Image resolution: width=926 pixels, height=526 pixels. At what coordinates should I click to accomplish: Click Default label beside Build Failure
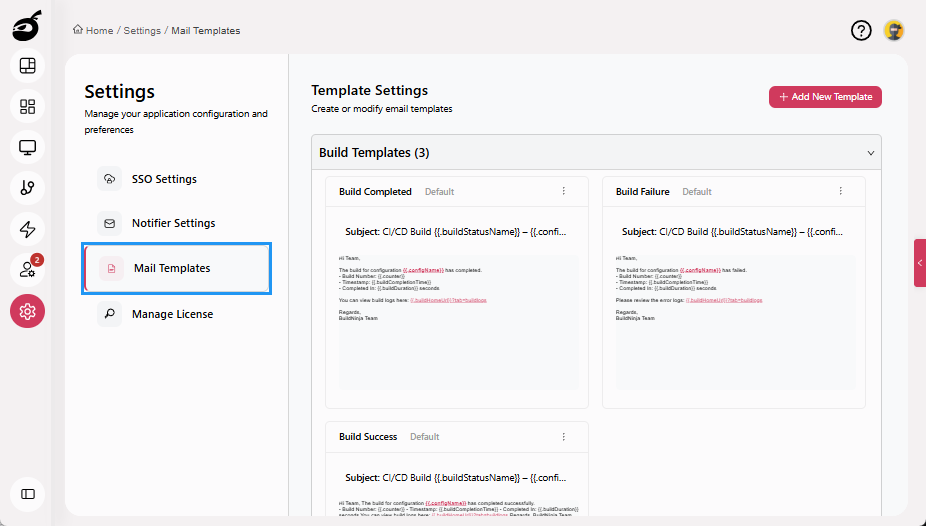click(697, 192)
